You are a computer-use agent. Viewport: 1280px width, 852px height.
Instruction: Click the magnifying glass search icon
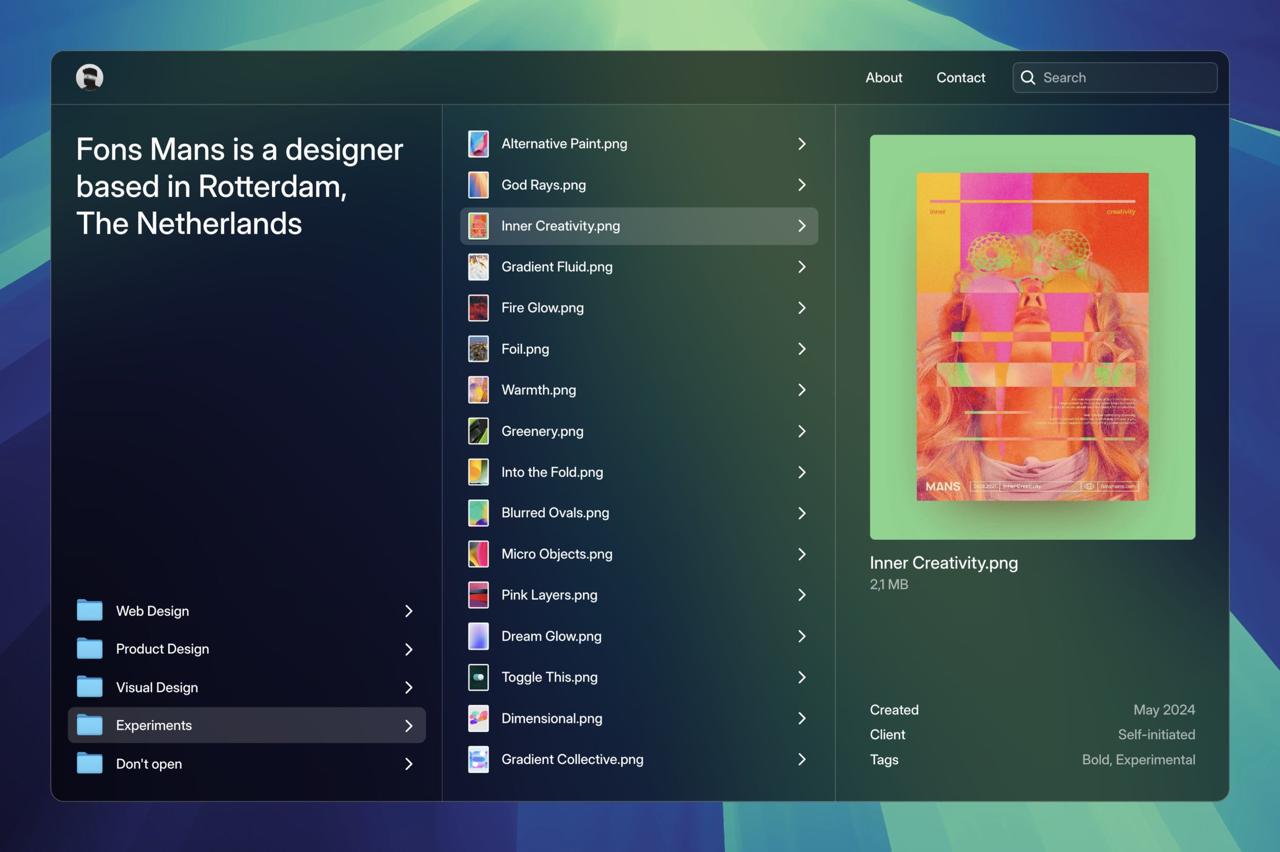tap(1028, 77)
